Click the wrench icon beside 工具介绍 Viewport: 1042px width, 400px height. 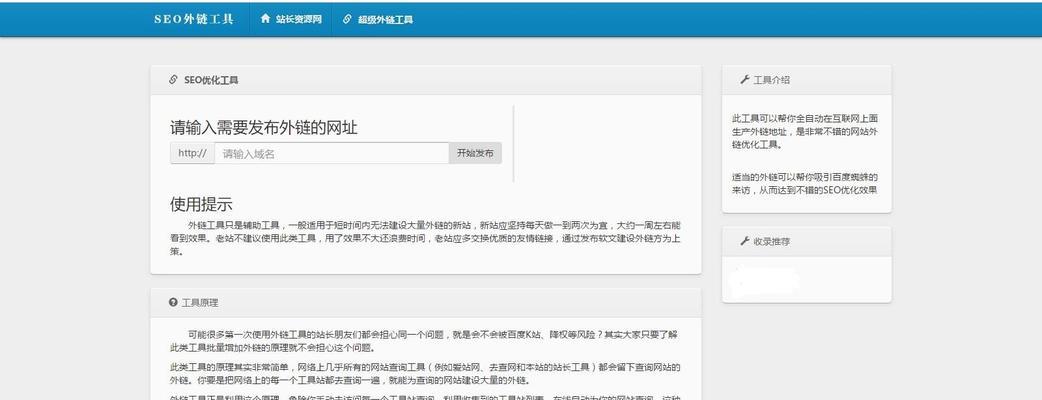click(744, 80)
